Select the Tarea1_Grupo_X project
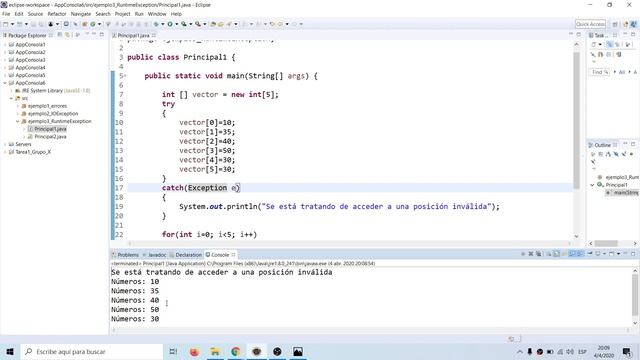The image size is (640, 360). [33, 152]
